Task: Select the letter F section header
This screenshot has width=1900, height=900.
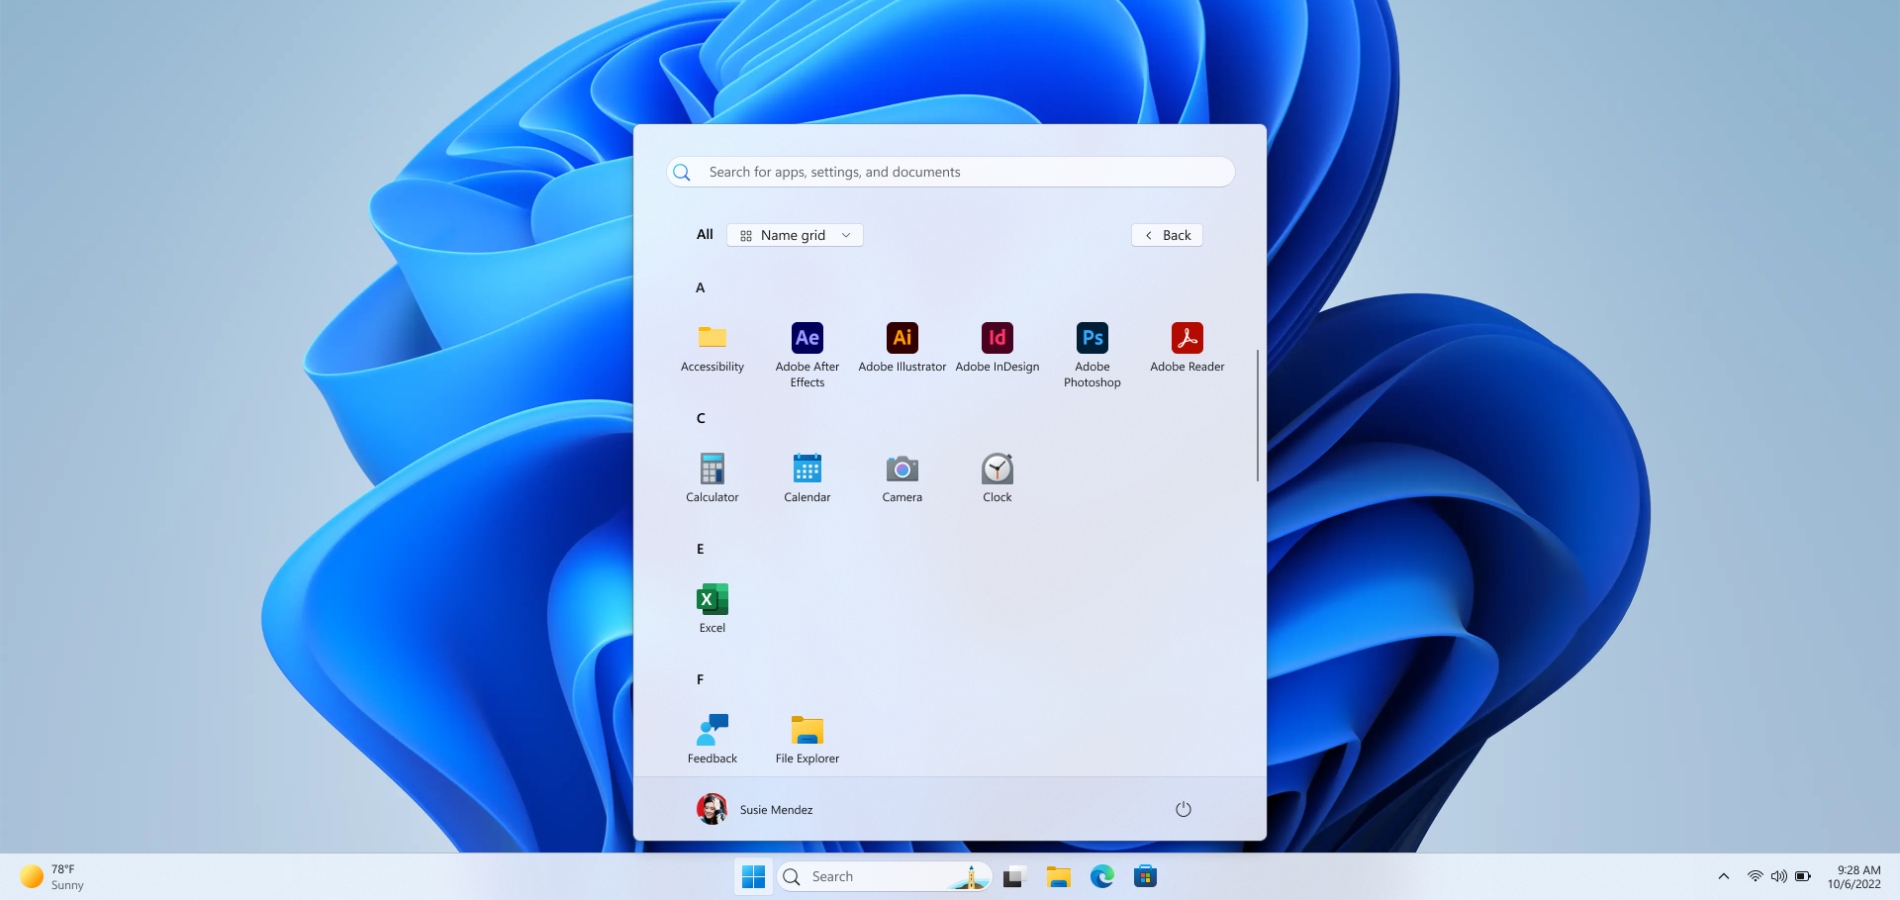Action: point(700,679)
